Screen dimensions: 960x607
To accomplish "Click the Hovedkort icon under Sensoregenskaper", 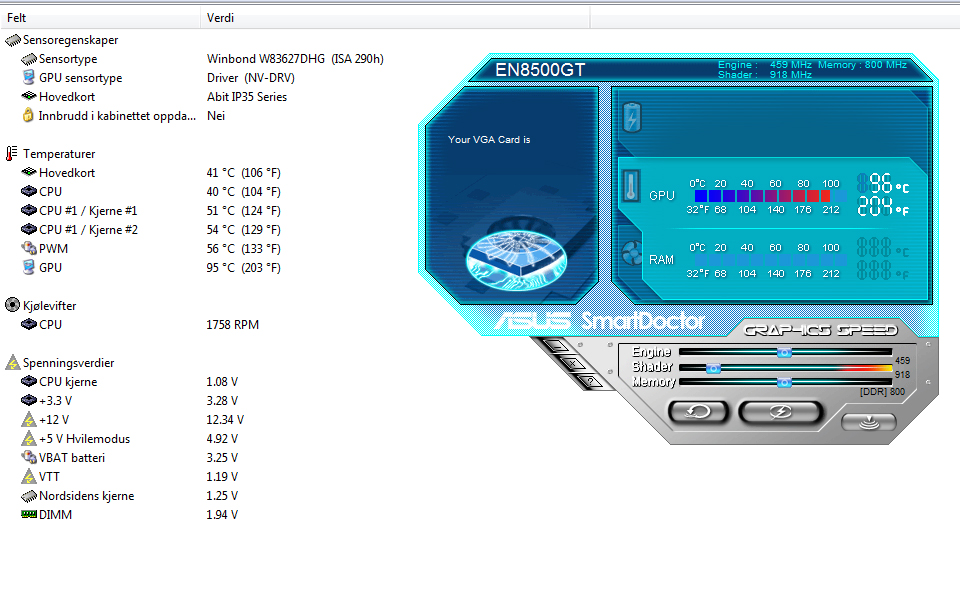I will pyautogui.click(x=29, y=96).
